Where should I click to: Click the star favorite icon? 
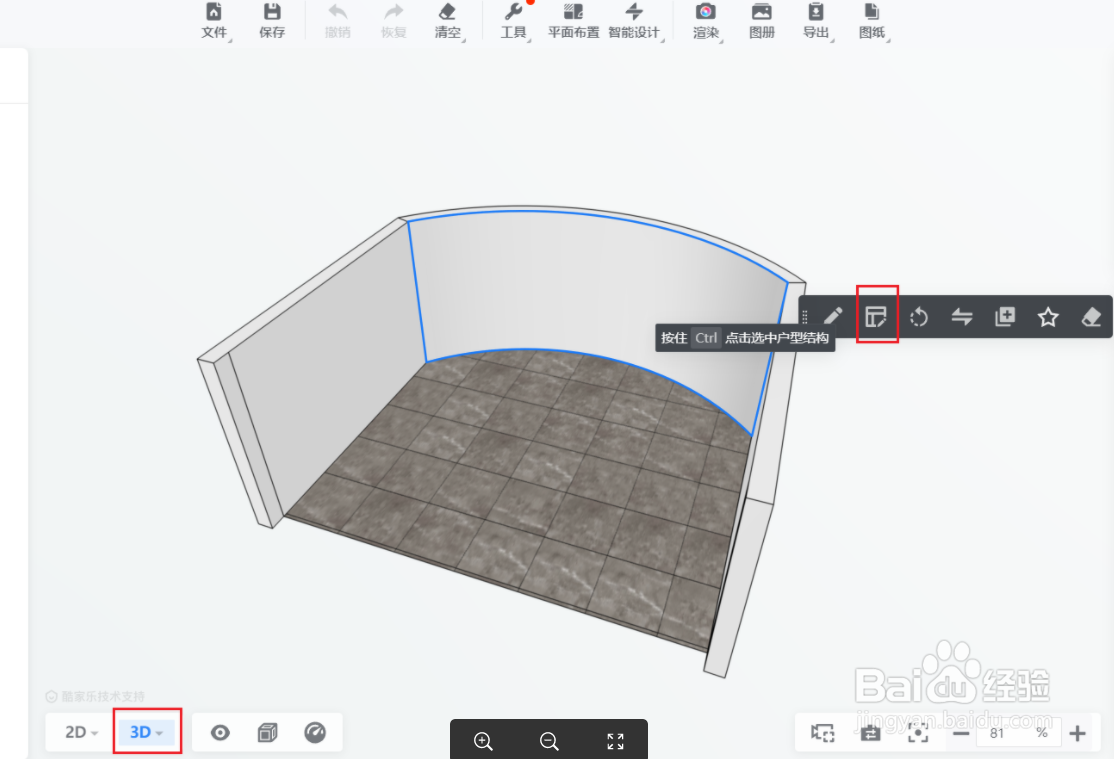pos(1048,317)
